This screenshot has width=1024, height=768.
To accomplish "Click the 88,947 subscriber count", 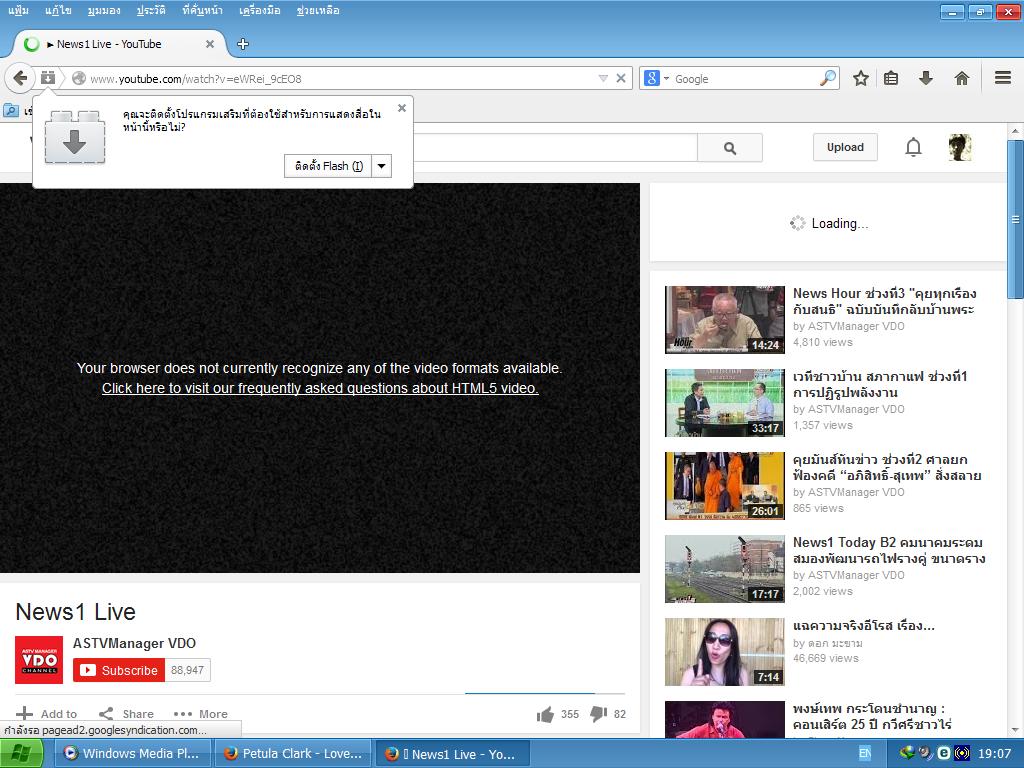I will pos(187,670).
